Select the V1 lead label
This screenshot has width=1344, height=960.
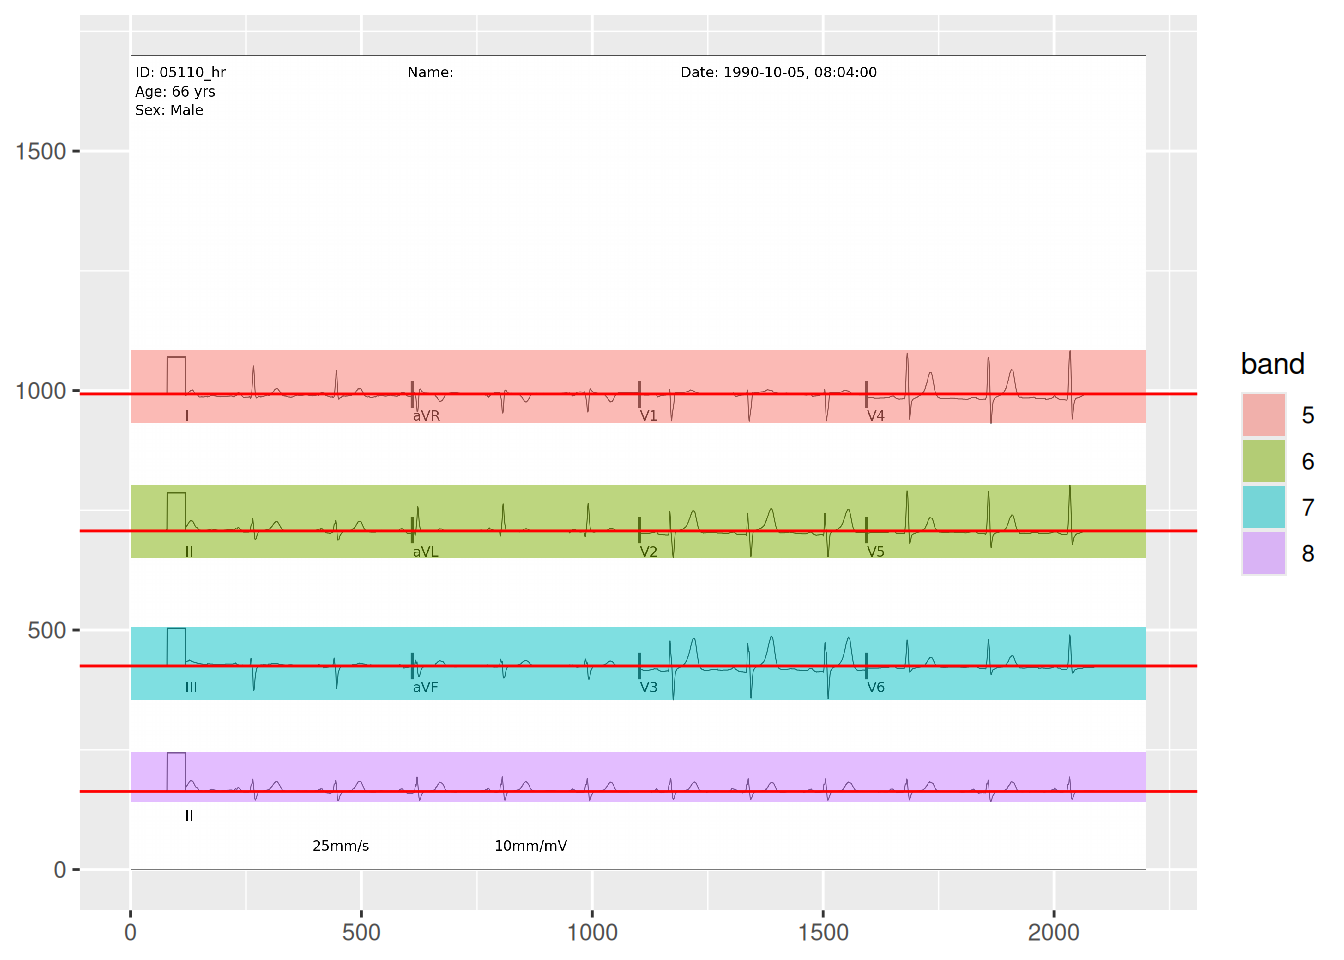click(x=649, y=416)
